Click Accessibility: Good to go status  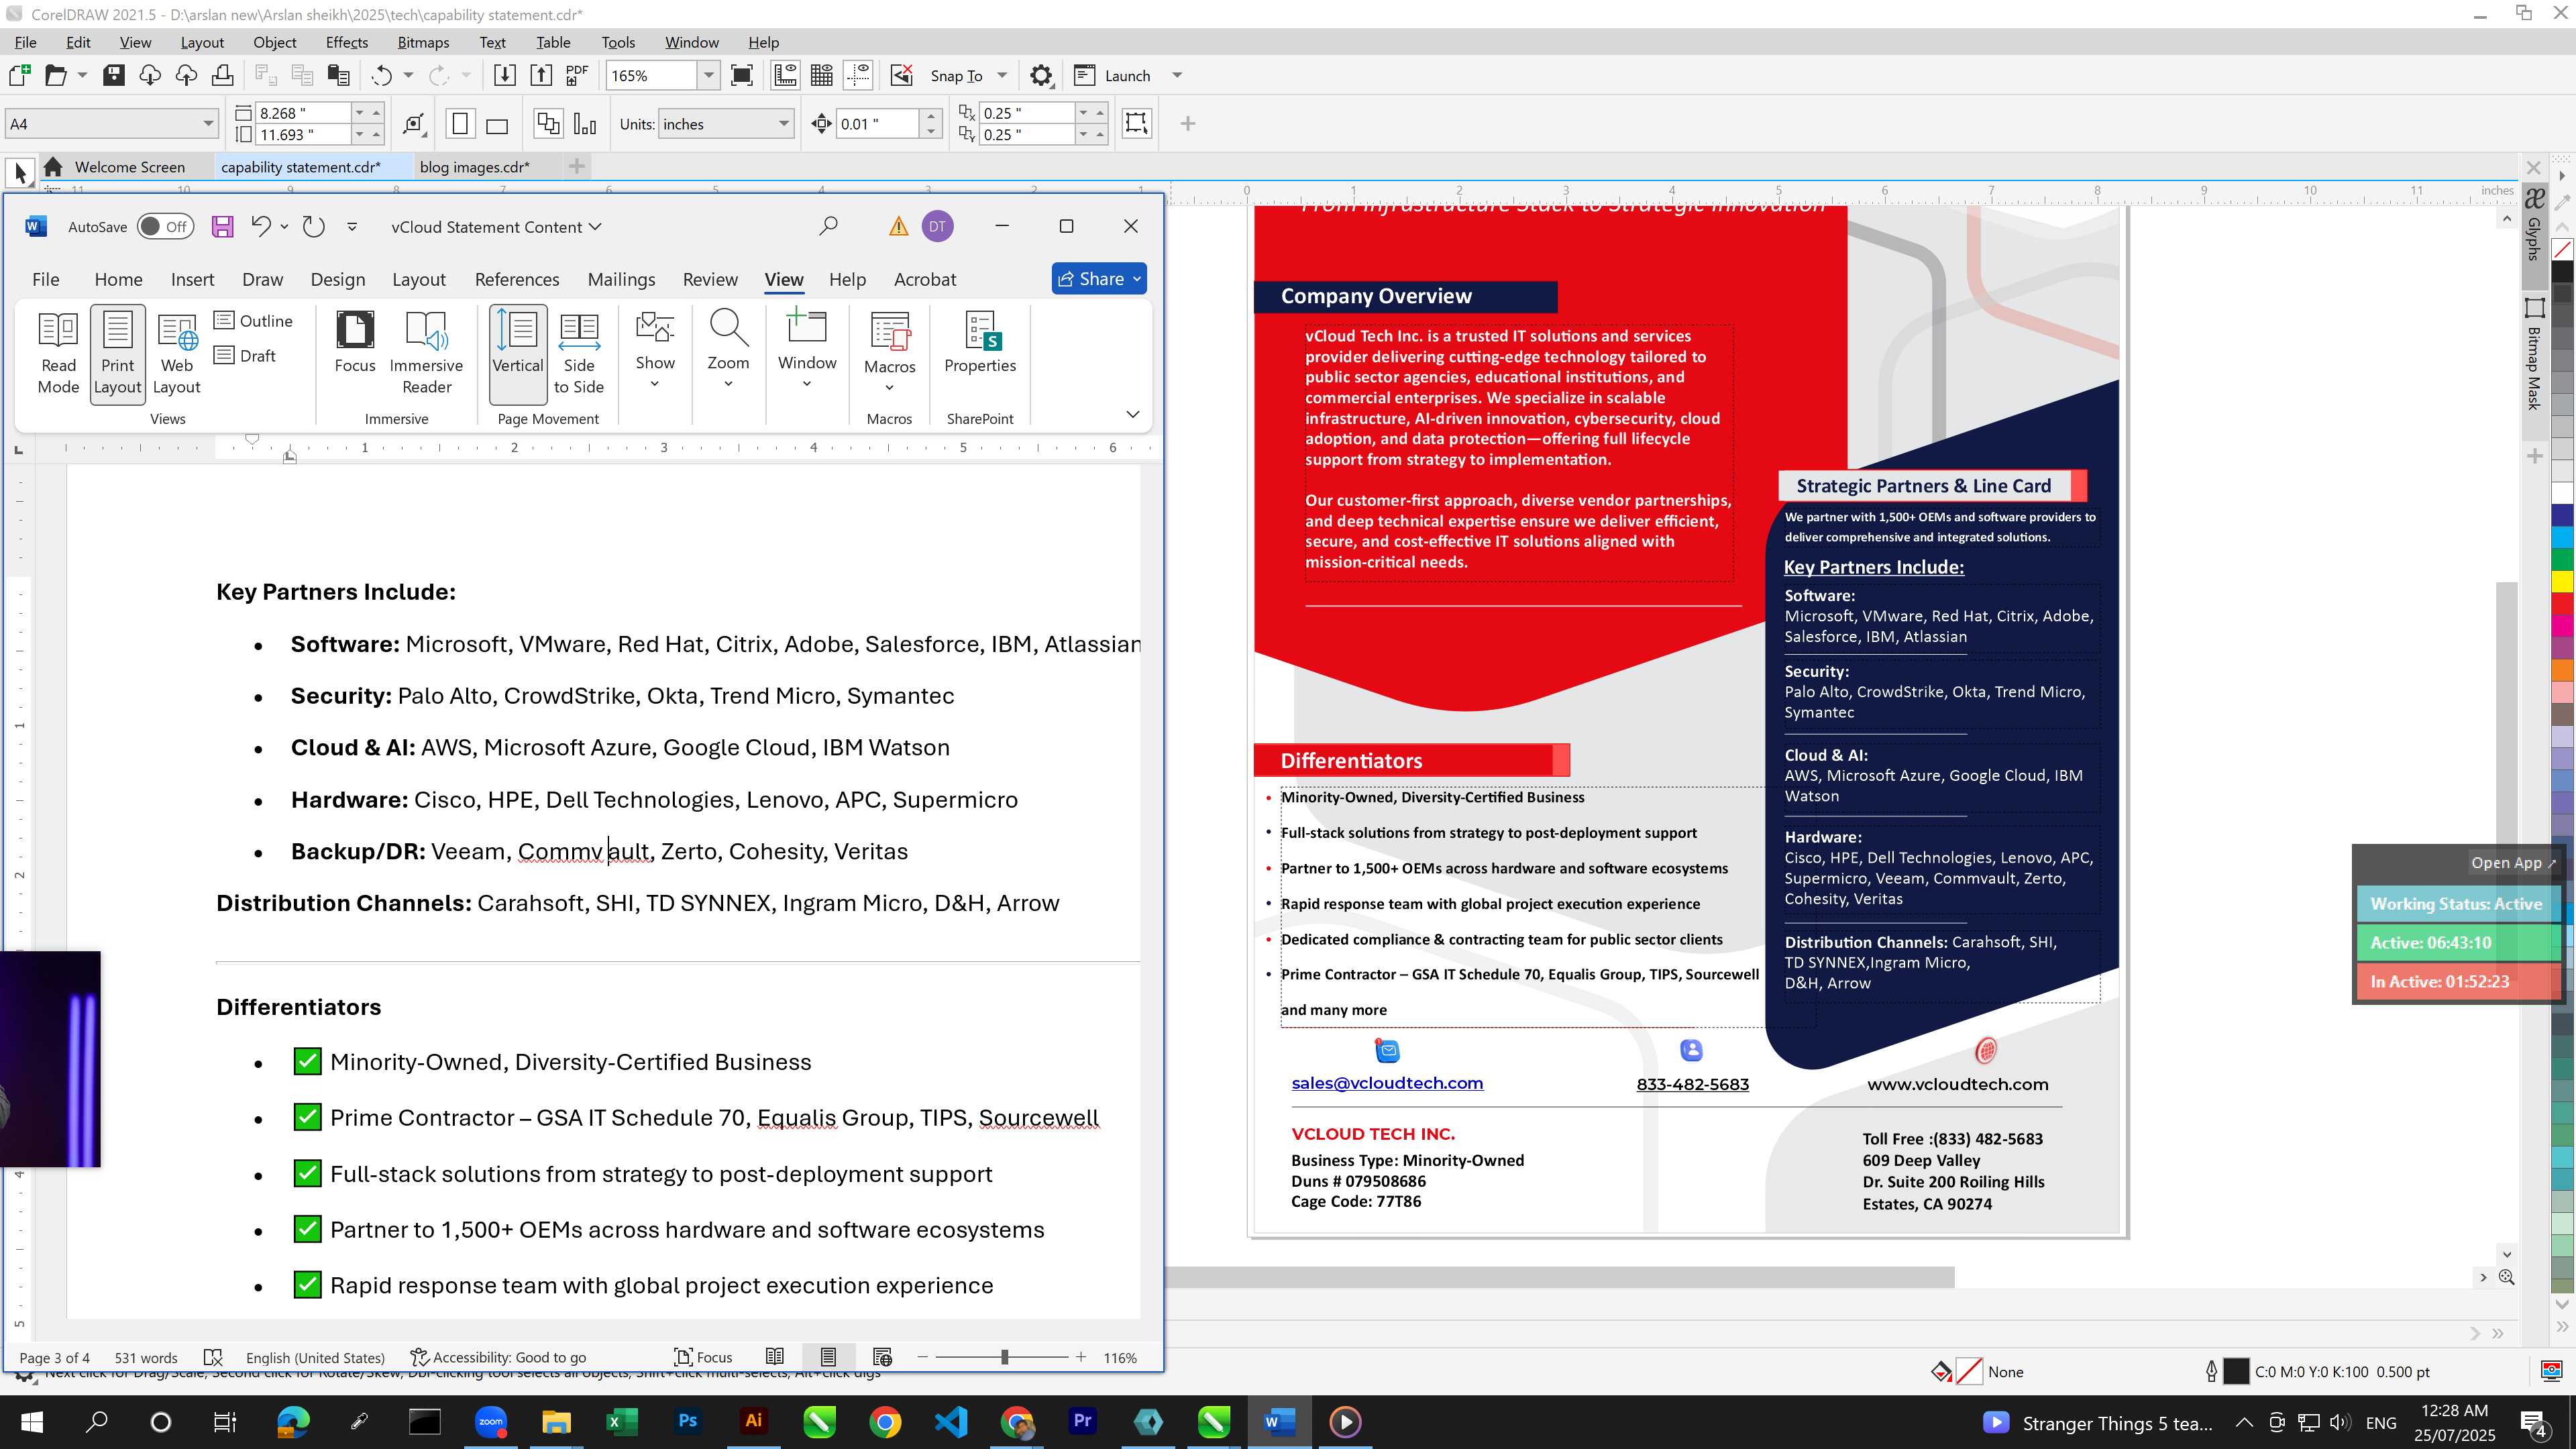(x=498, y=1357)
